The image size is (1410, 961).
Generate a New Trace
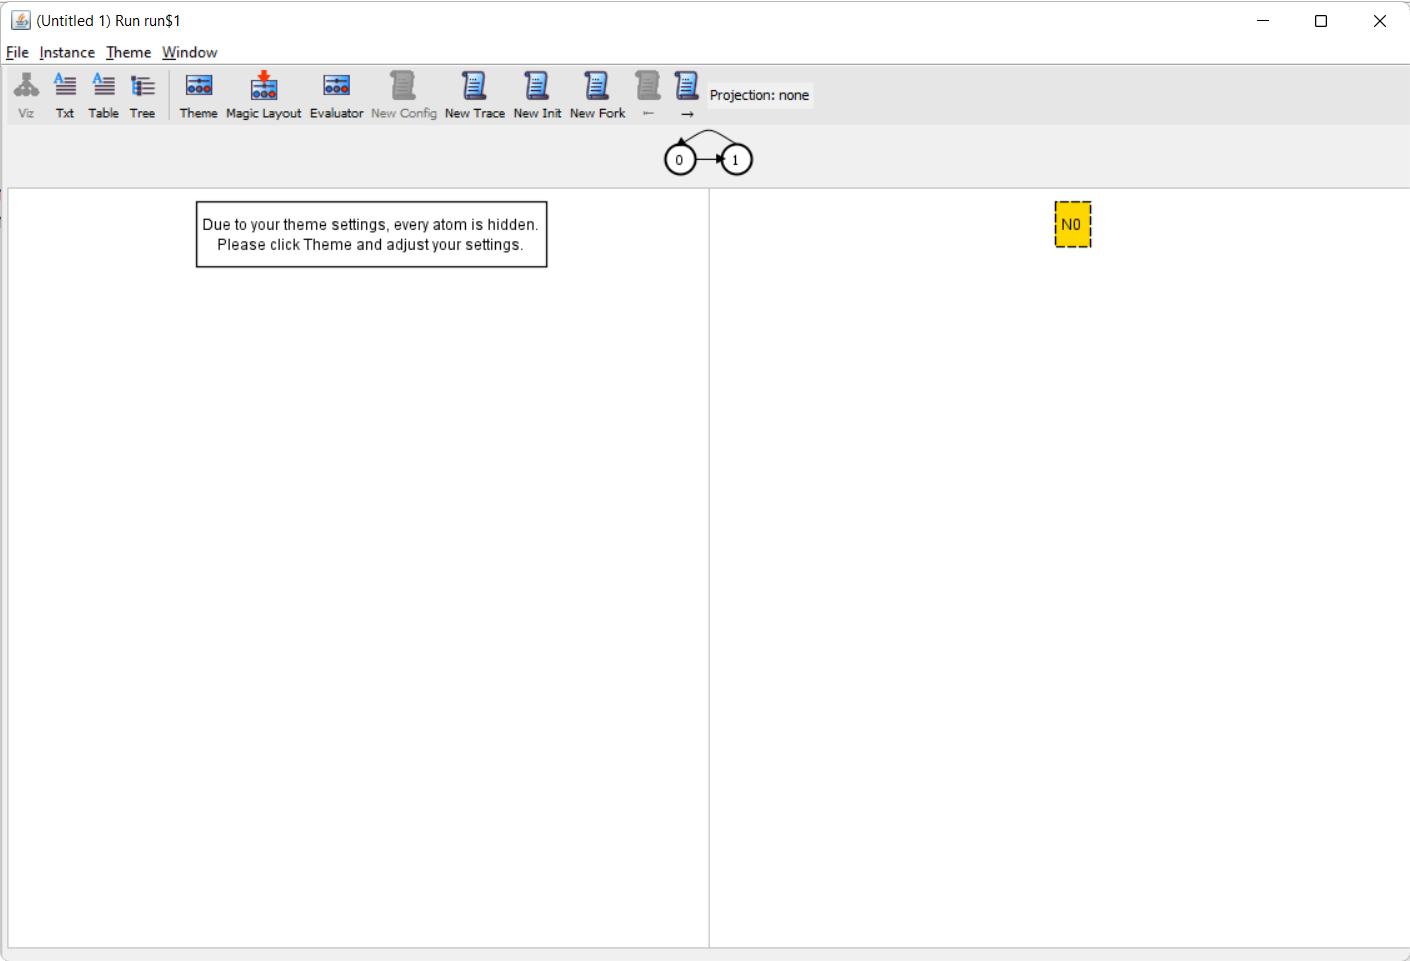(475, 96)
